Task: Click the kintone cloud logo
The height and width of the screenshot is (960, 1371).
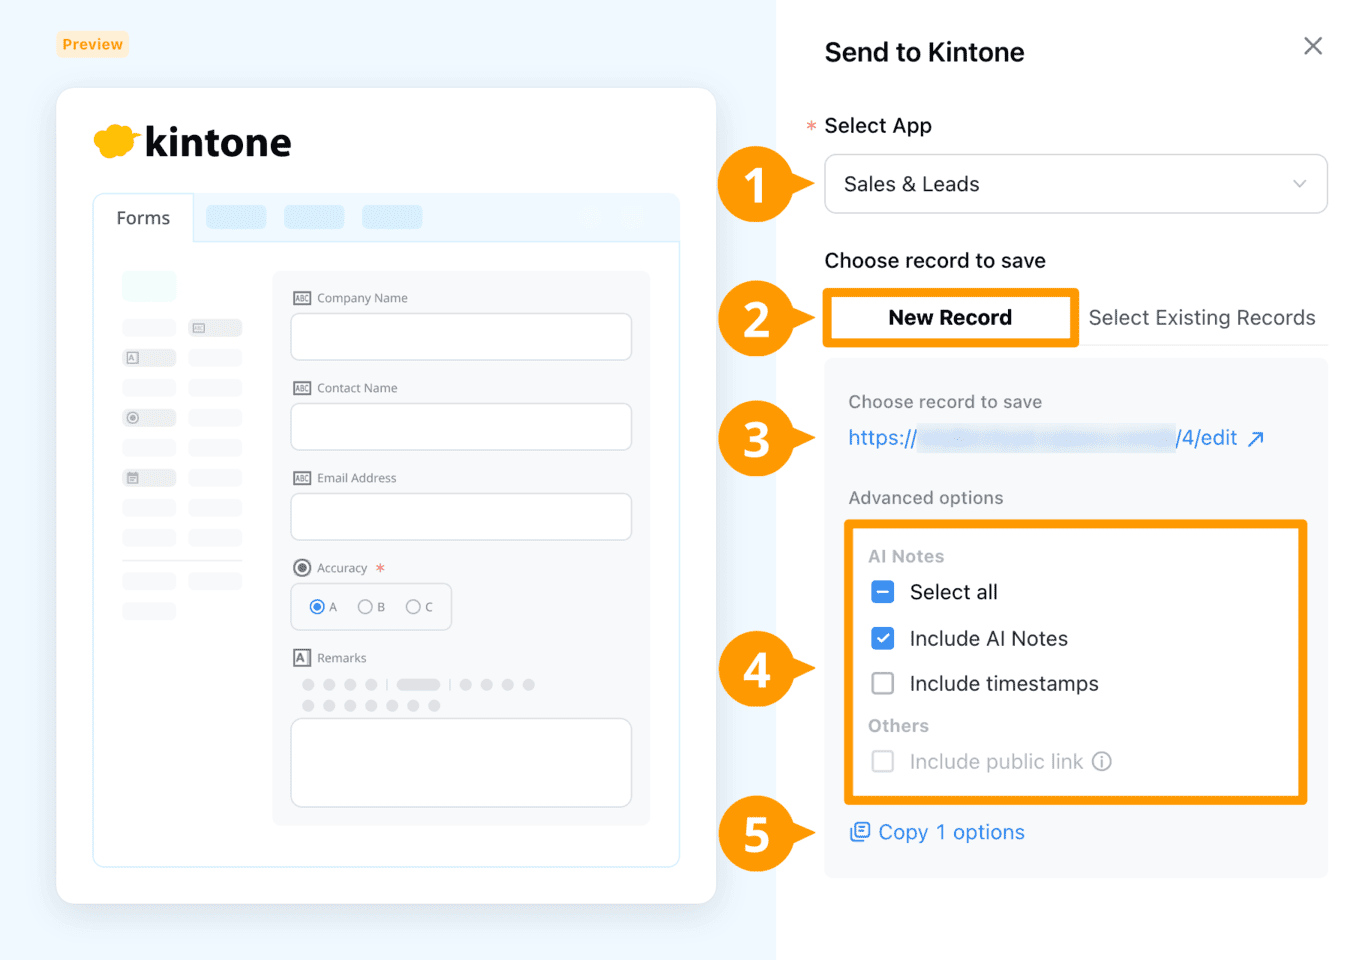Action: click(x=115, y=141)
